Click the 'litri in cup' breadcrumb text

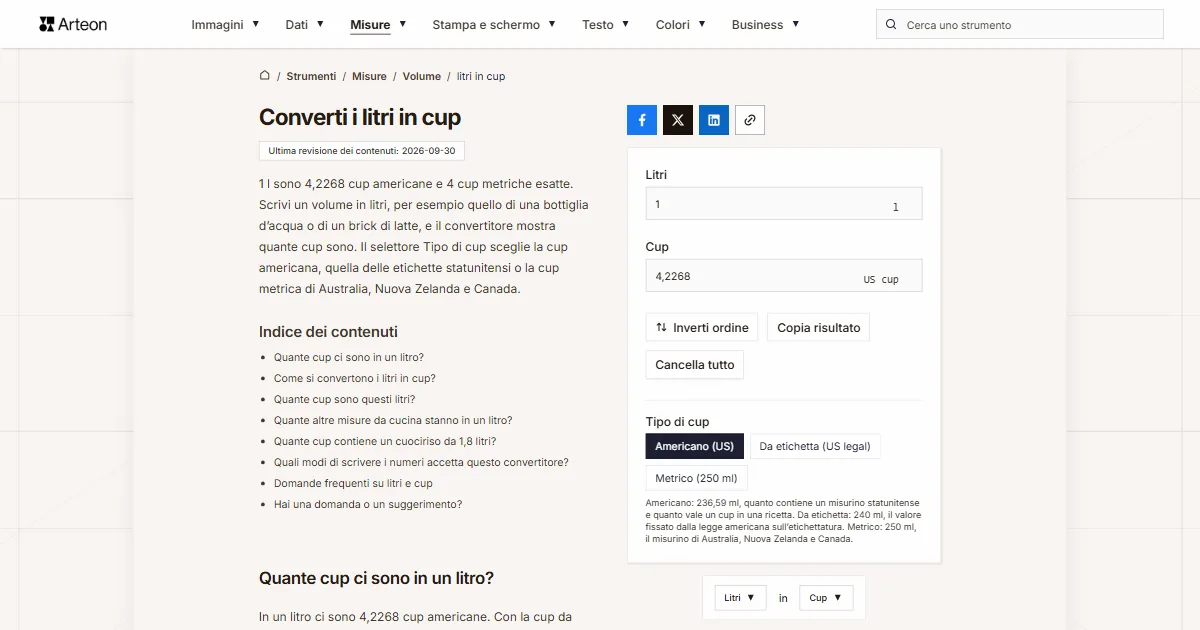tap(481, 76)
